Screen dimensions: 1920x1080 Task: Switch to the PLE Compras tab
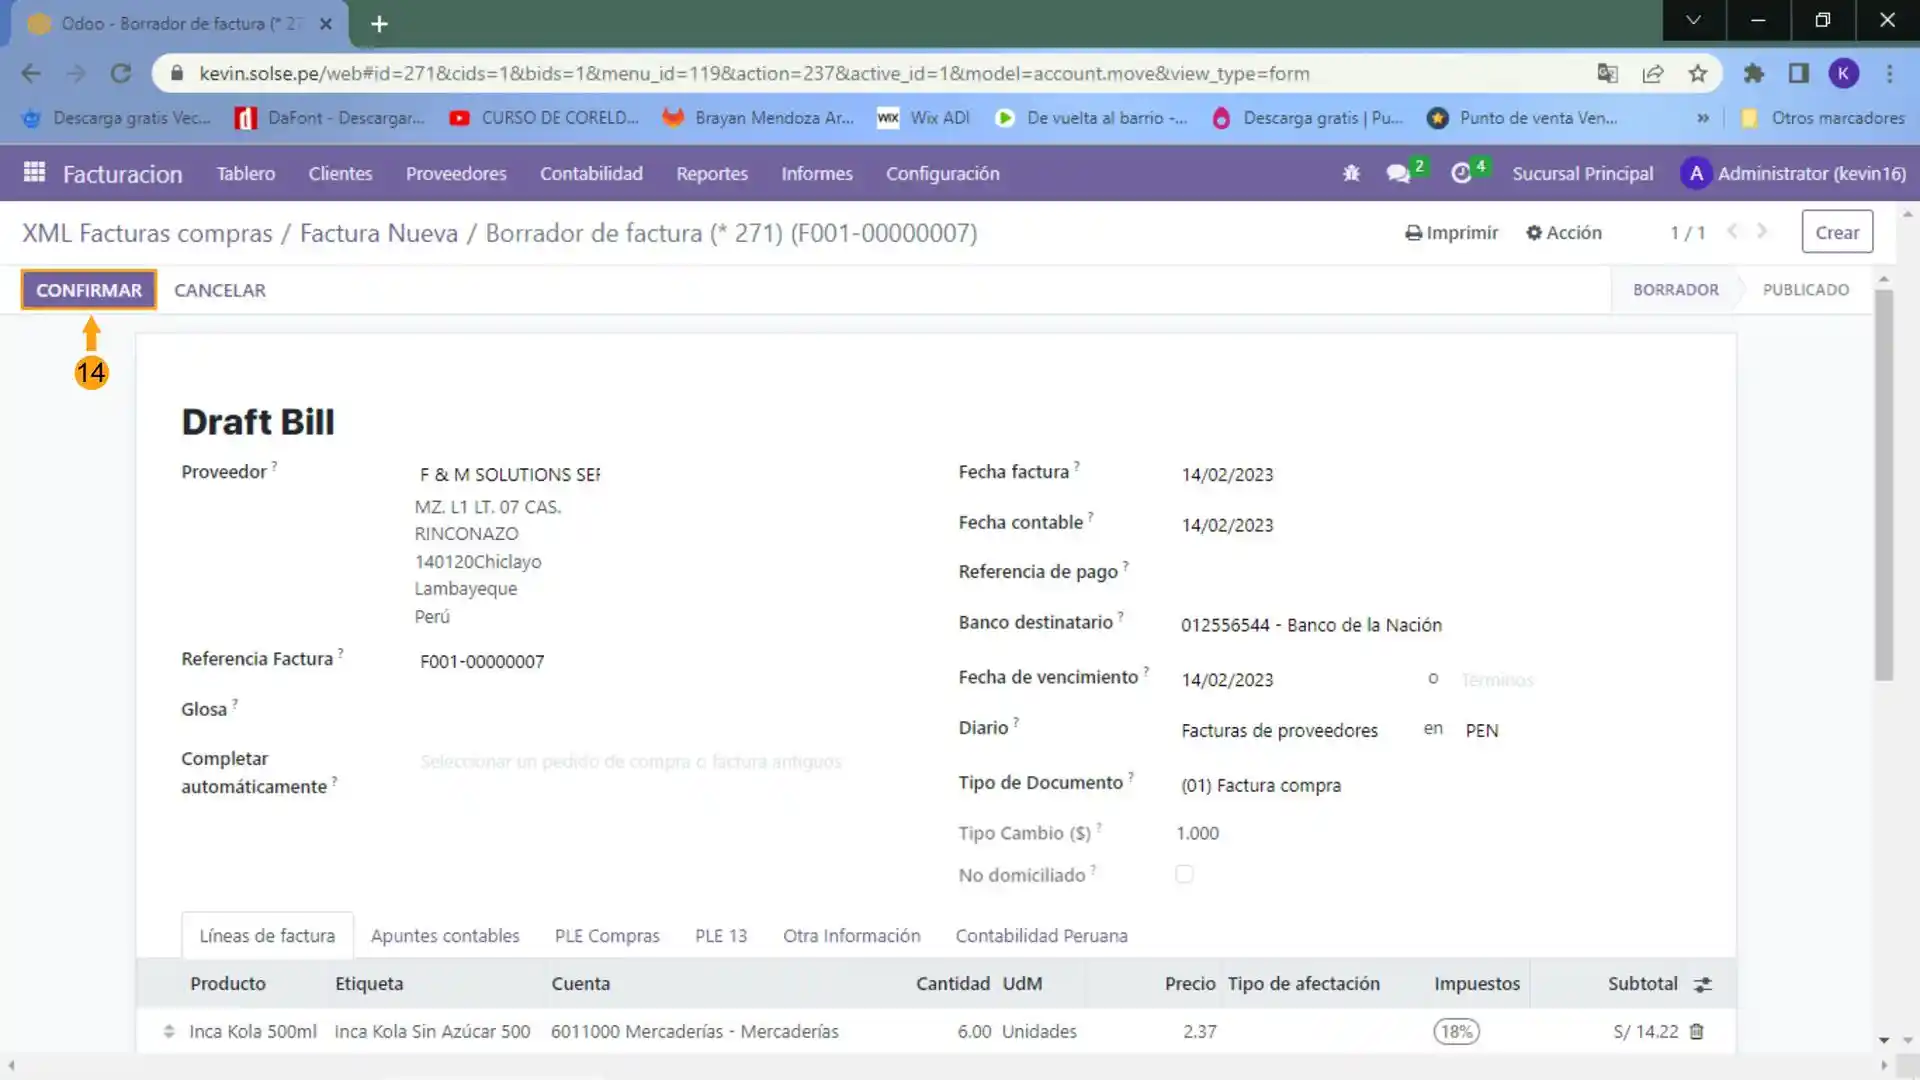pos(607,935)
